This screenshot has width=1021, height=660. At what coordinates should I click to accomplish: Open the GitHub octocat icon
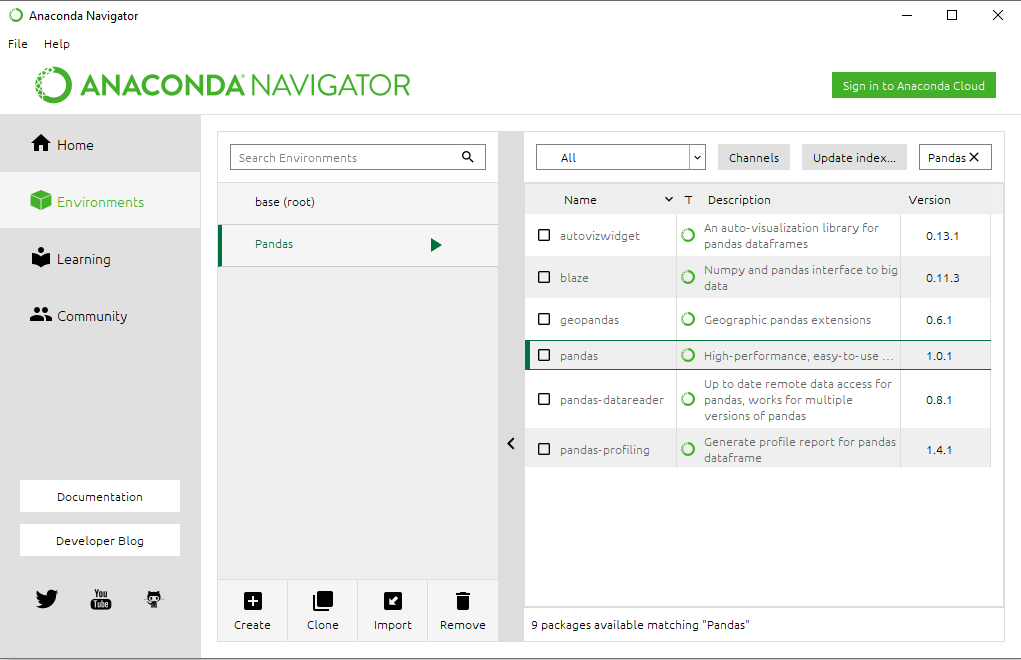coord(154,599)
